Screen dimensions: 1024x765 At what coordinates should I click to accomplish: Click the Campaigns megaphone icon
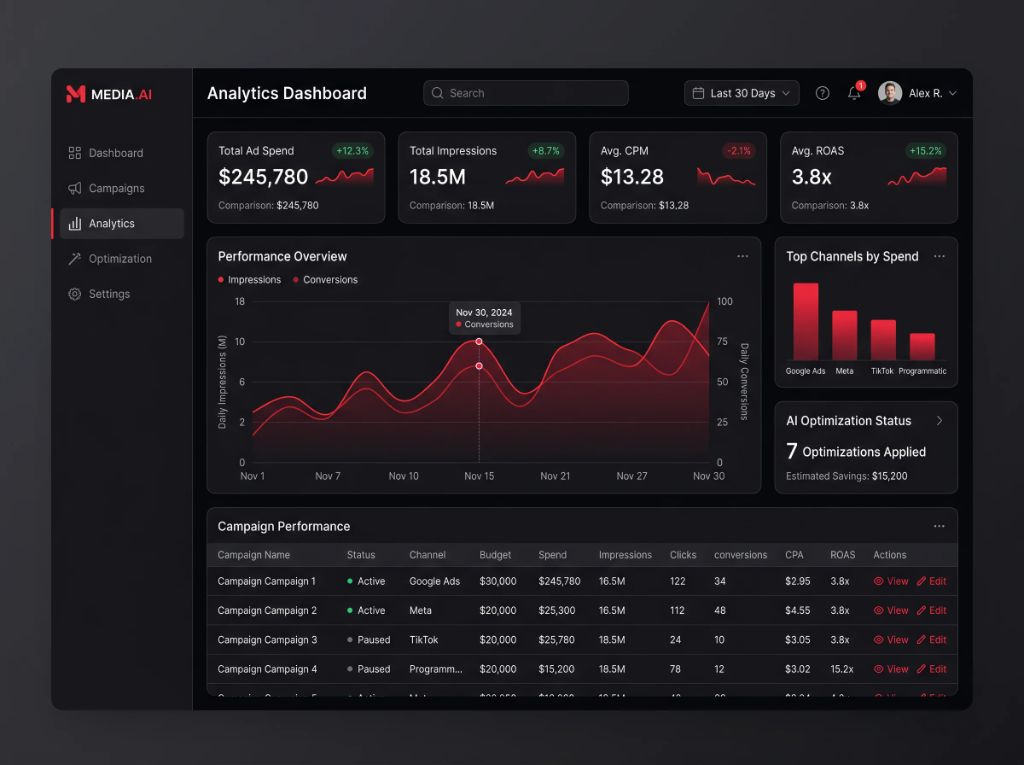coord(74,188)
